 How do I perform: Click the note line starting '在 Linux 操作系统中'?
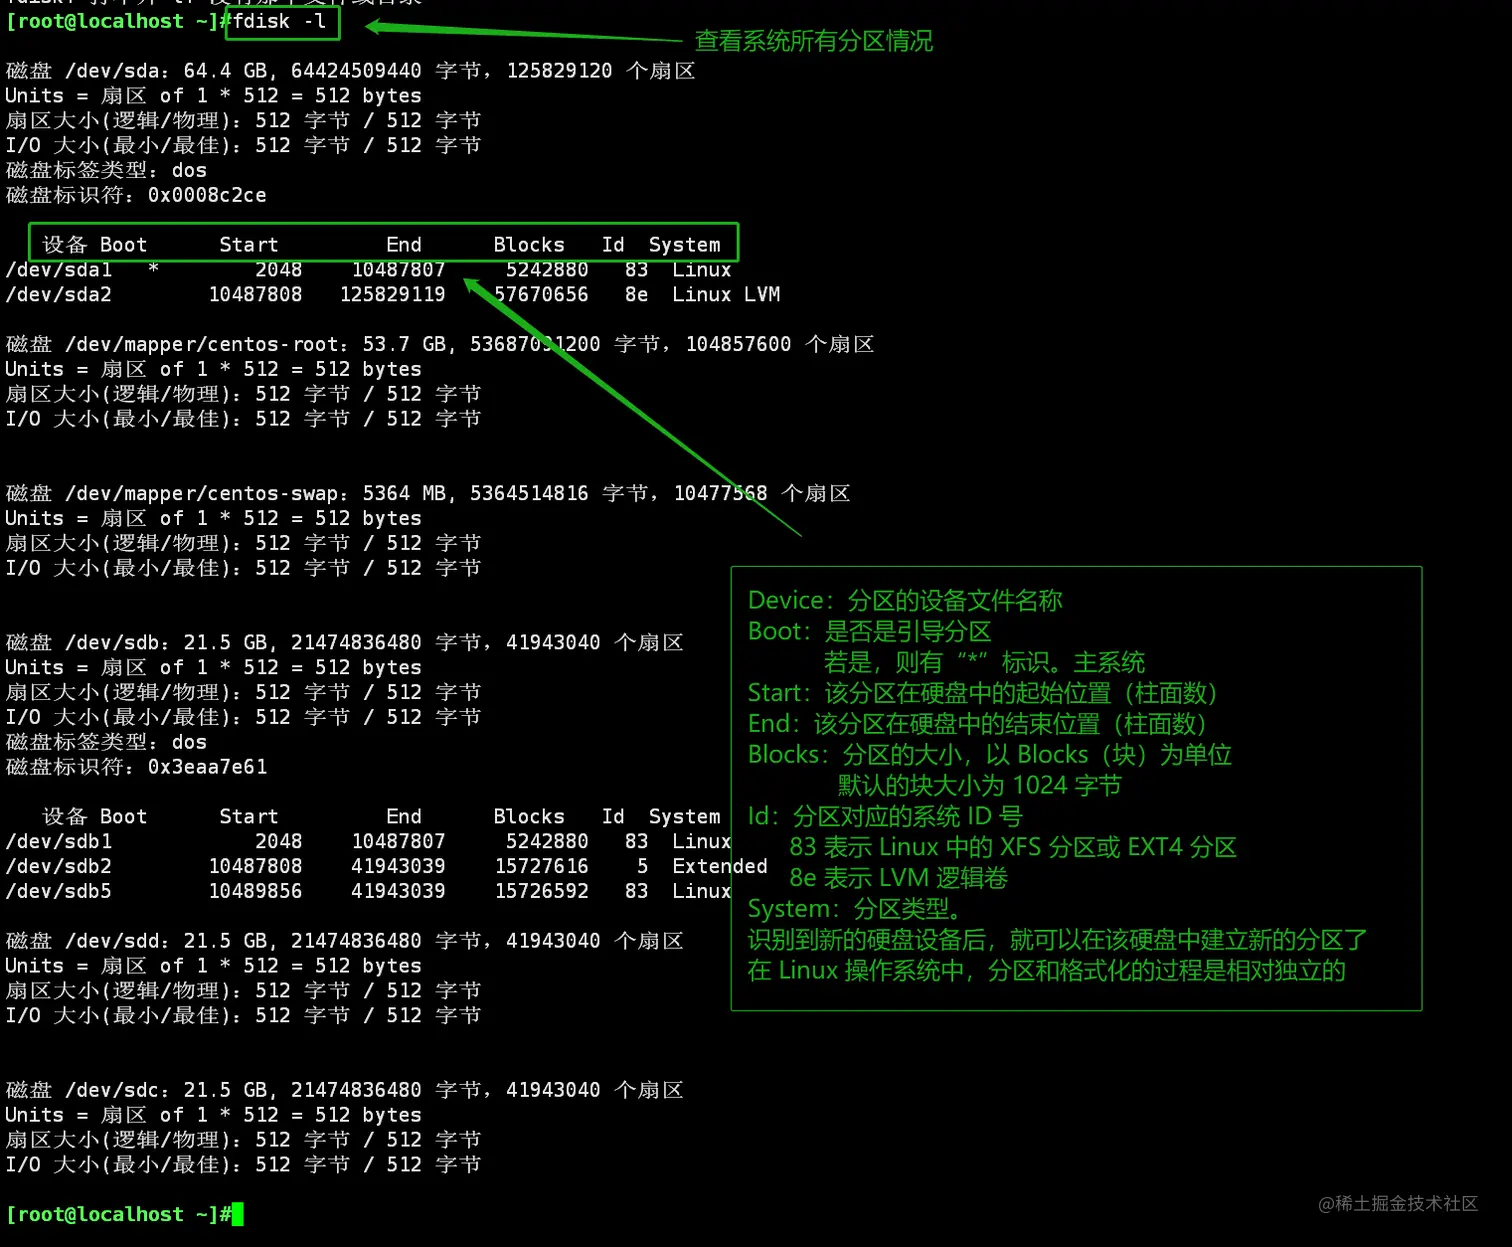[1046, 971]
